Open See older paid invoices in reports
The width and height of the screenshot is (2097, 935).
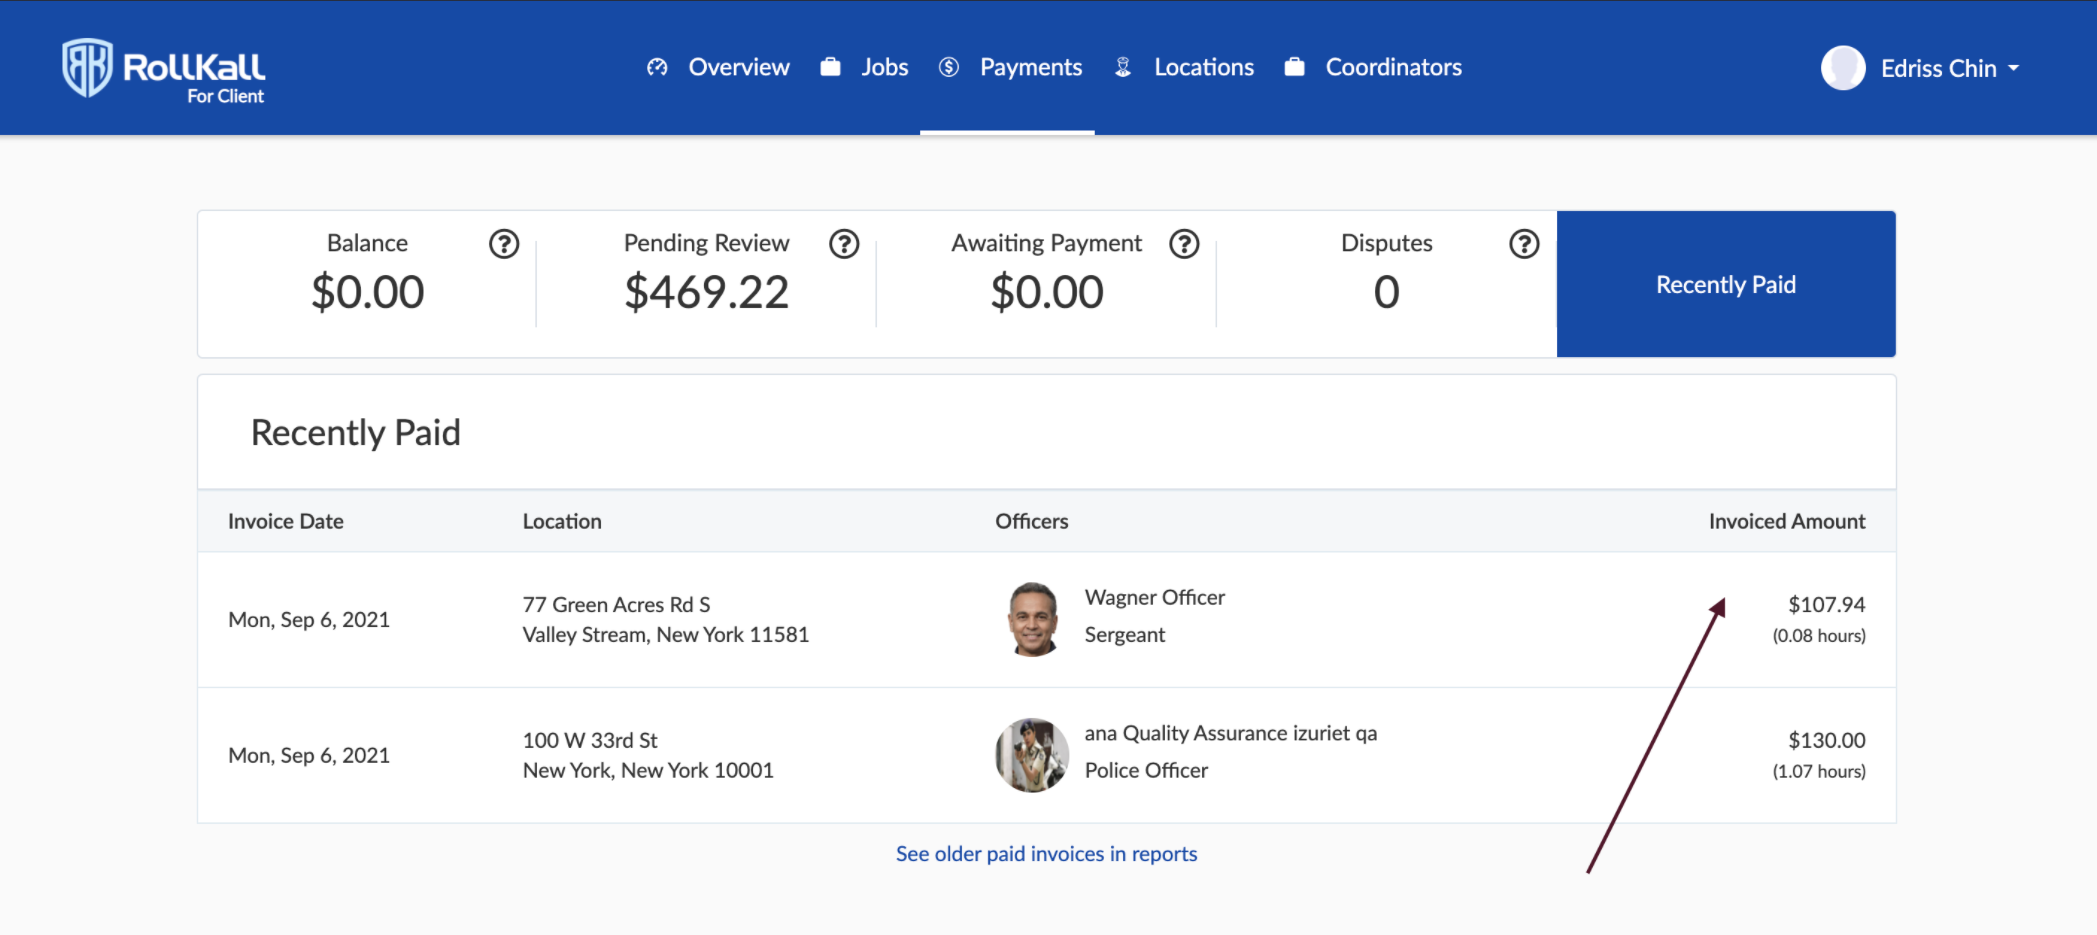pyautogui.click(x=1046, y=854)
